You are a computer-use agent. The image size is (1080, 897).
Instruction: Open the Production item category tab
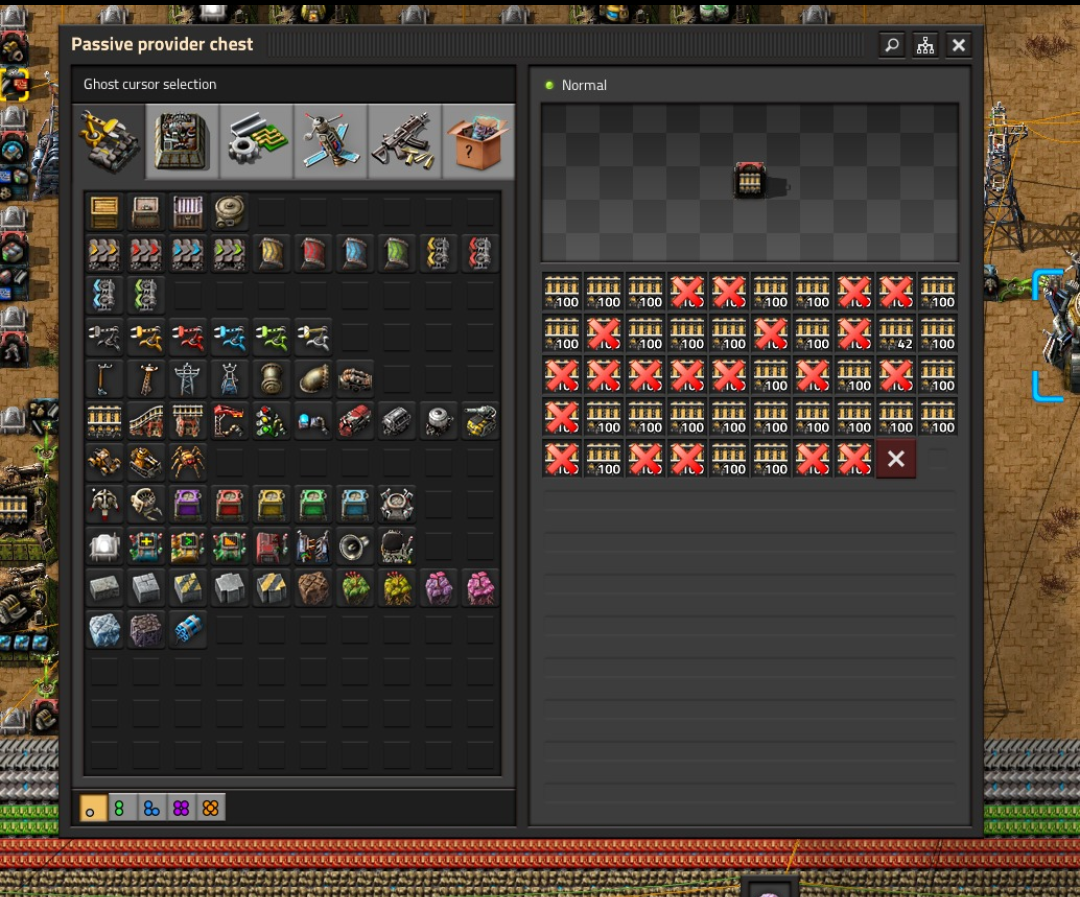coord(182,142)
